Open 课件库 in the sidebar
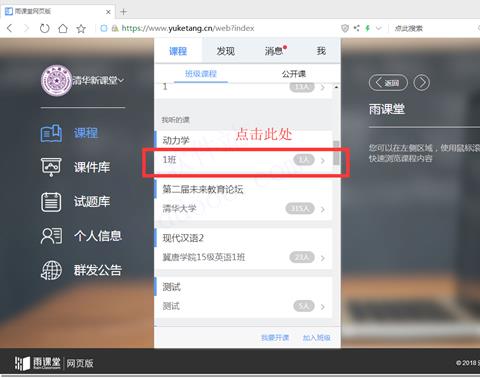 point(92,167)
